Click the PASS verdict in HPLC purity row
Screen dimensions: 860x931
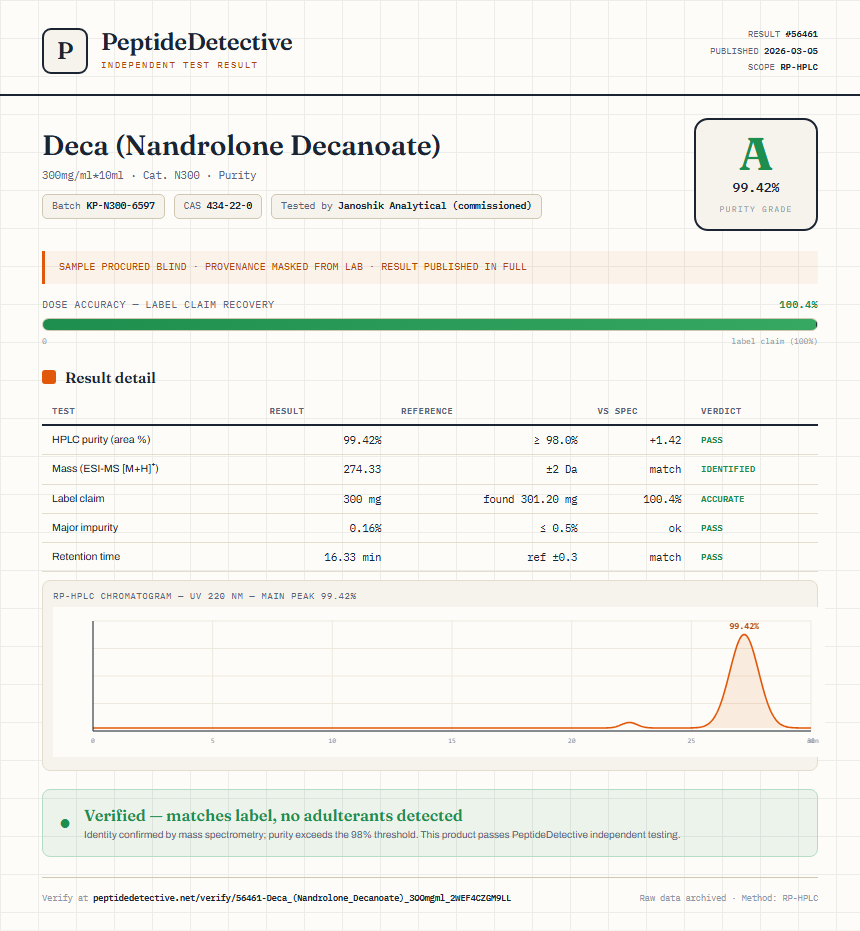[x=712, y=440]
